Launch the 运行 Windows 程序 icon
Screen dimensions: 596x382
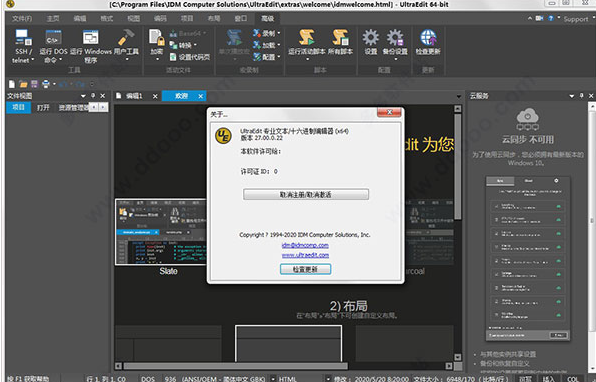click(x=90, y=37)
